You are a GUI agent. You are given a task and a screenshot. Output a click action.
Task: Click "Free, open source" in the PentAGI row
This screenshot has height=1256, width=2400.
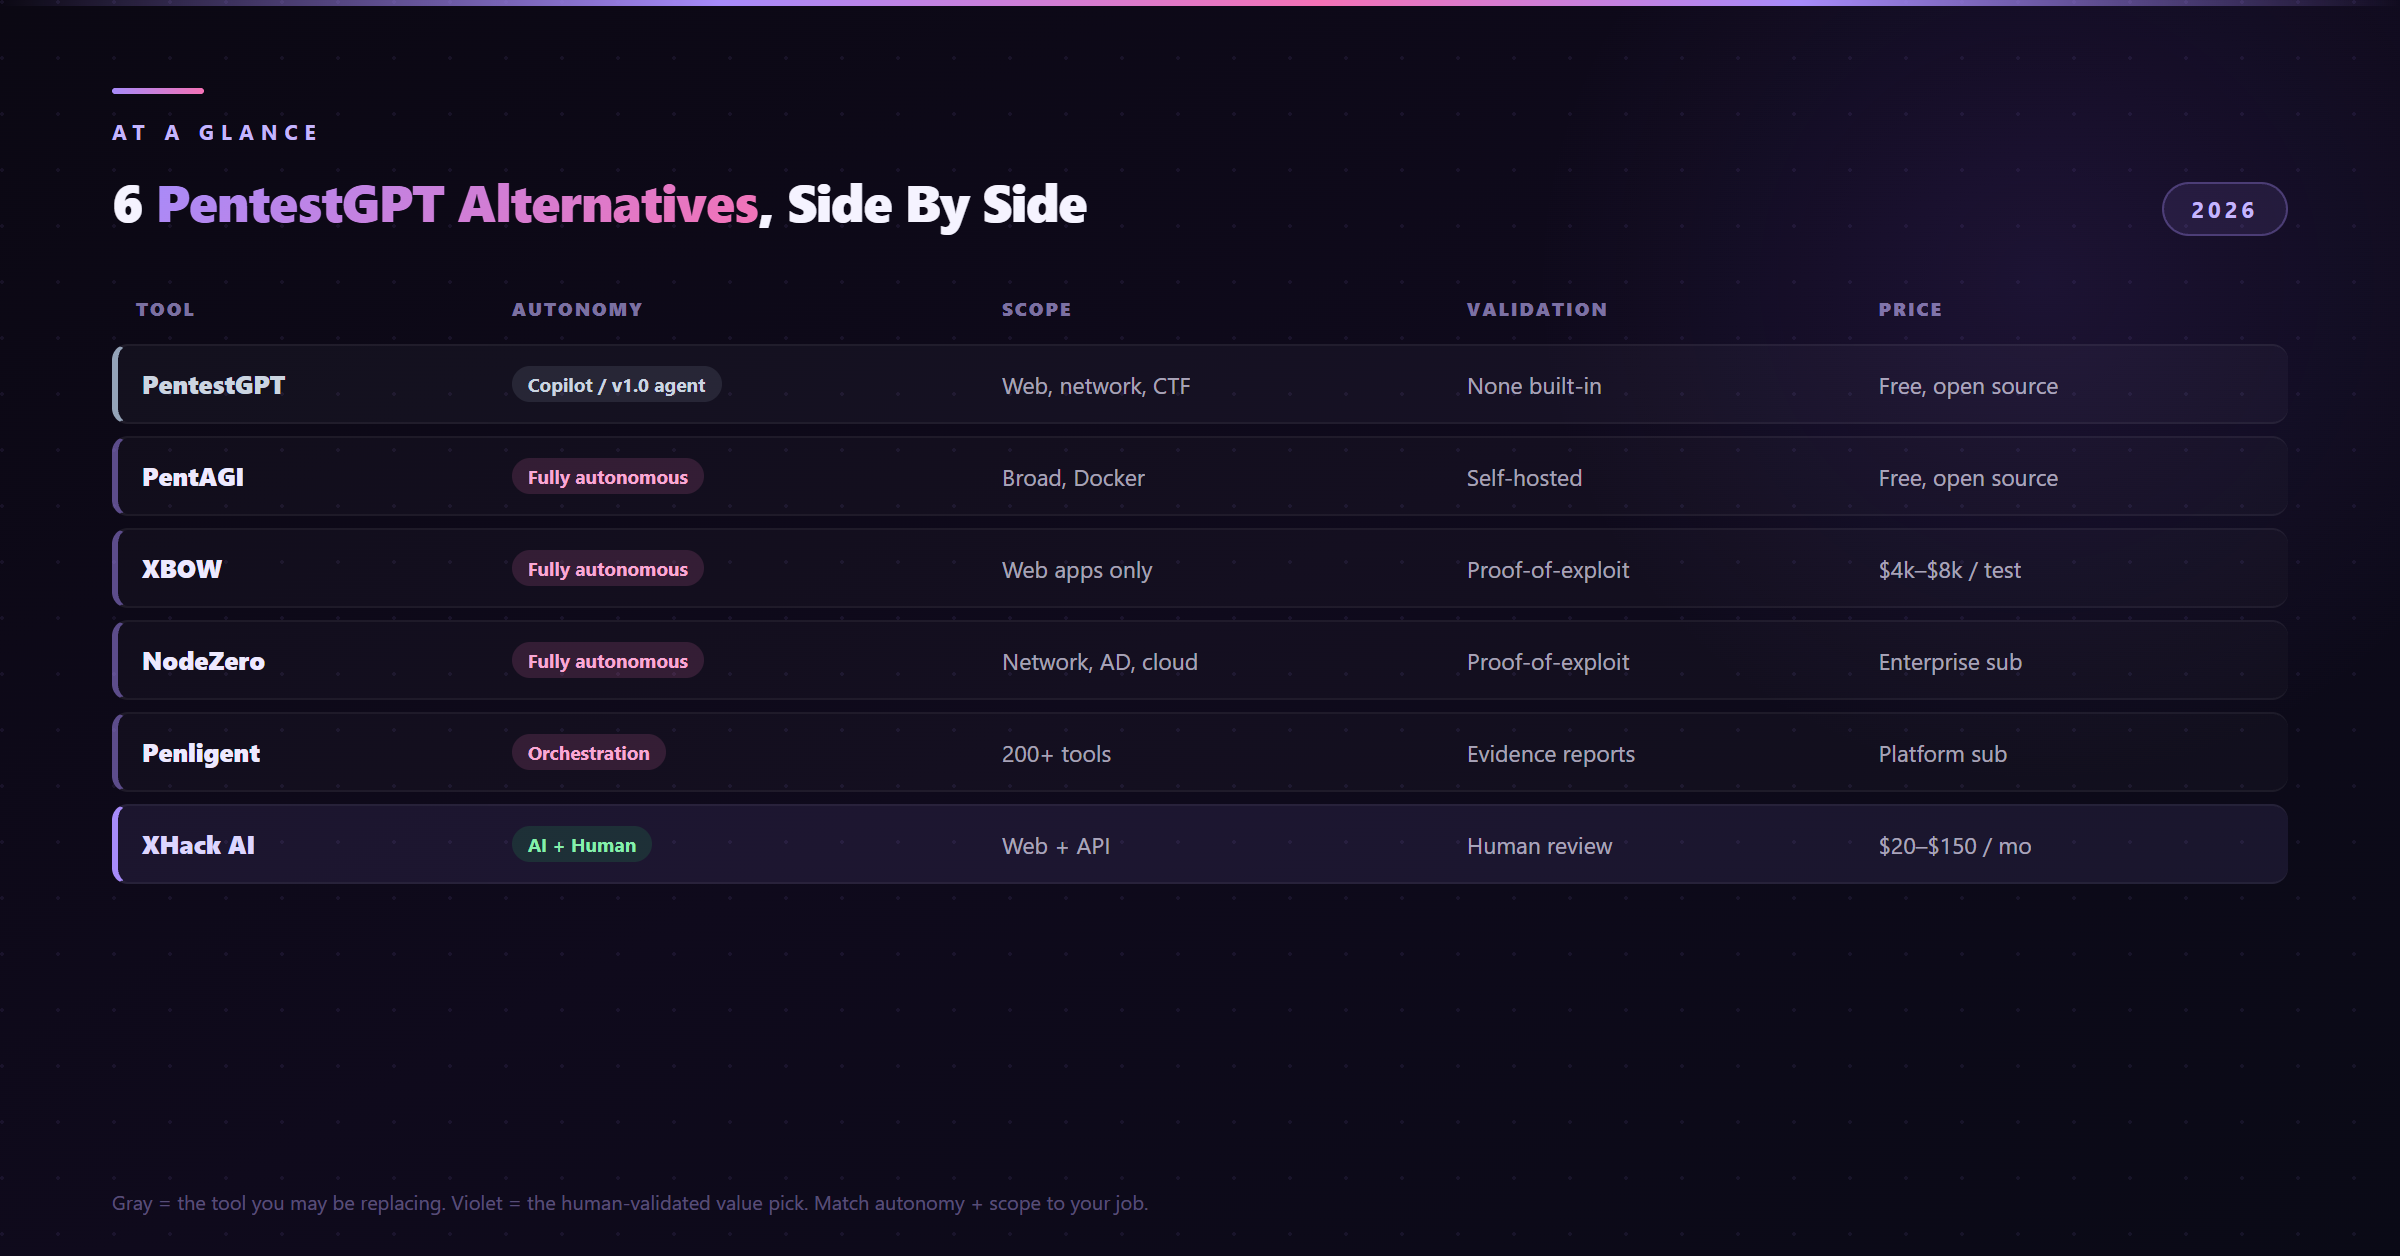(1968, 478)
